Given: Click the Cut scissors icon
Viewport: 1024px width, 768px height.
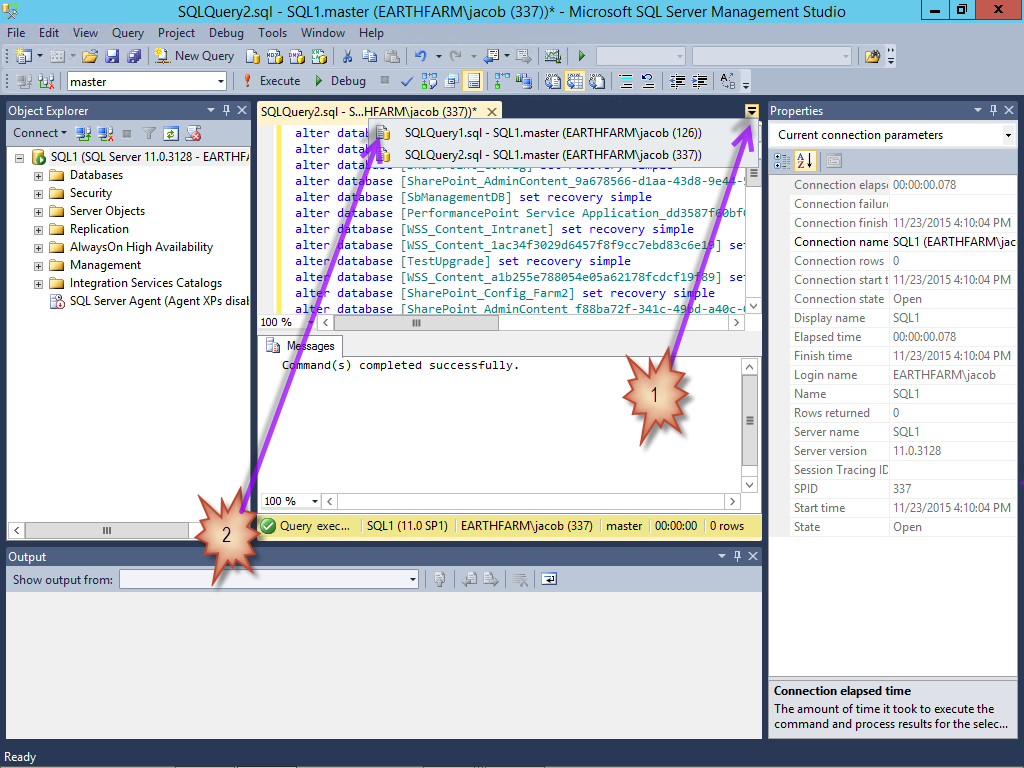Looking at the screenshot, I should [347, 56].
